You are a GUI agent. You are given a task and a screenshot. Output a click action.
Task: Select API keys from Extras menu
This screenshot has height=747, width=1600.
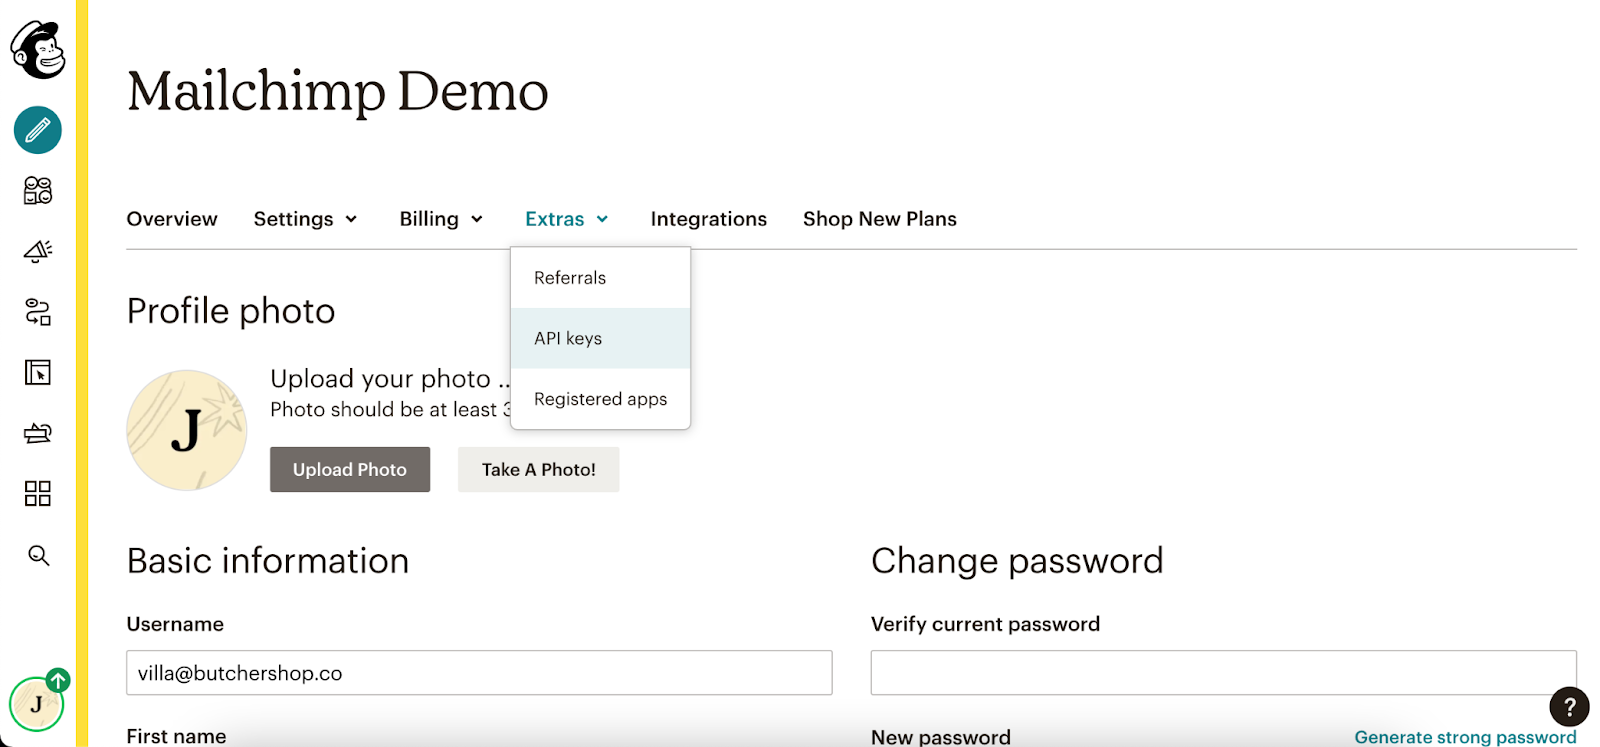pyautogui.click(x=600, y=338)
